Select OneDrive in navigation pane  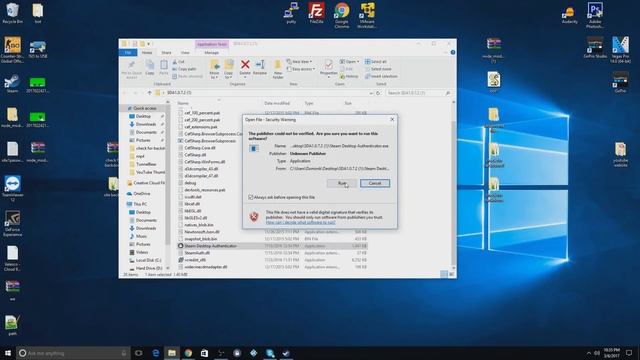pos(141,193)
